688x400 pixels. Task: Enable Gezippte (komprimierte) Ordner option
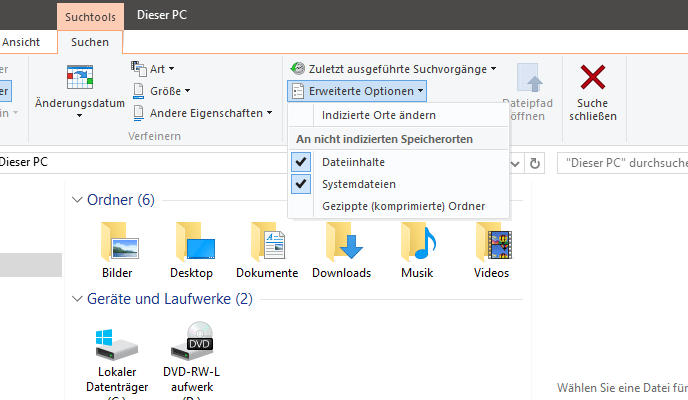pos(403,206)
